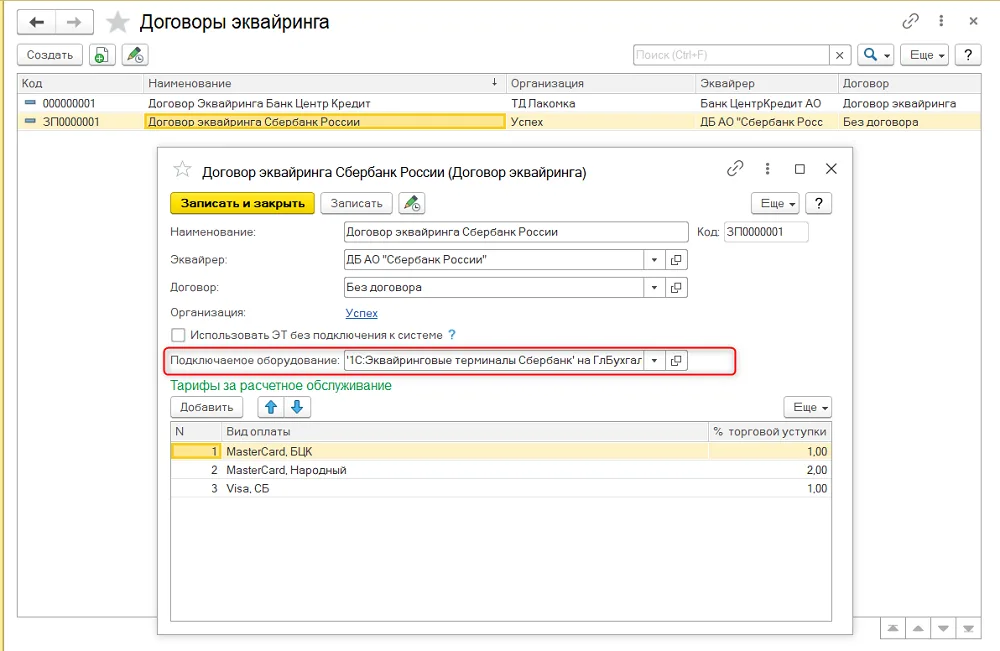Viewport: 1000px width, 651px height.
Task: Add Договоры эквайринга to favorites star
Action: (x=117, y=22)
